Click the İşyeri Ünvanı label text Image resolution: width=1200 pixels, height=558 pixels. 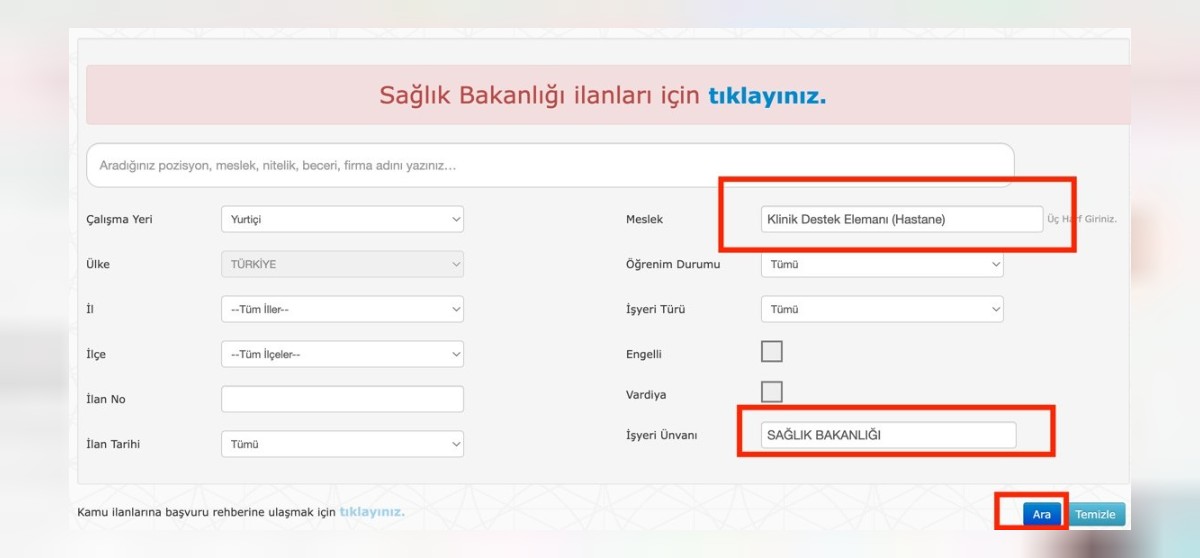tap(661, 435)
